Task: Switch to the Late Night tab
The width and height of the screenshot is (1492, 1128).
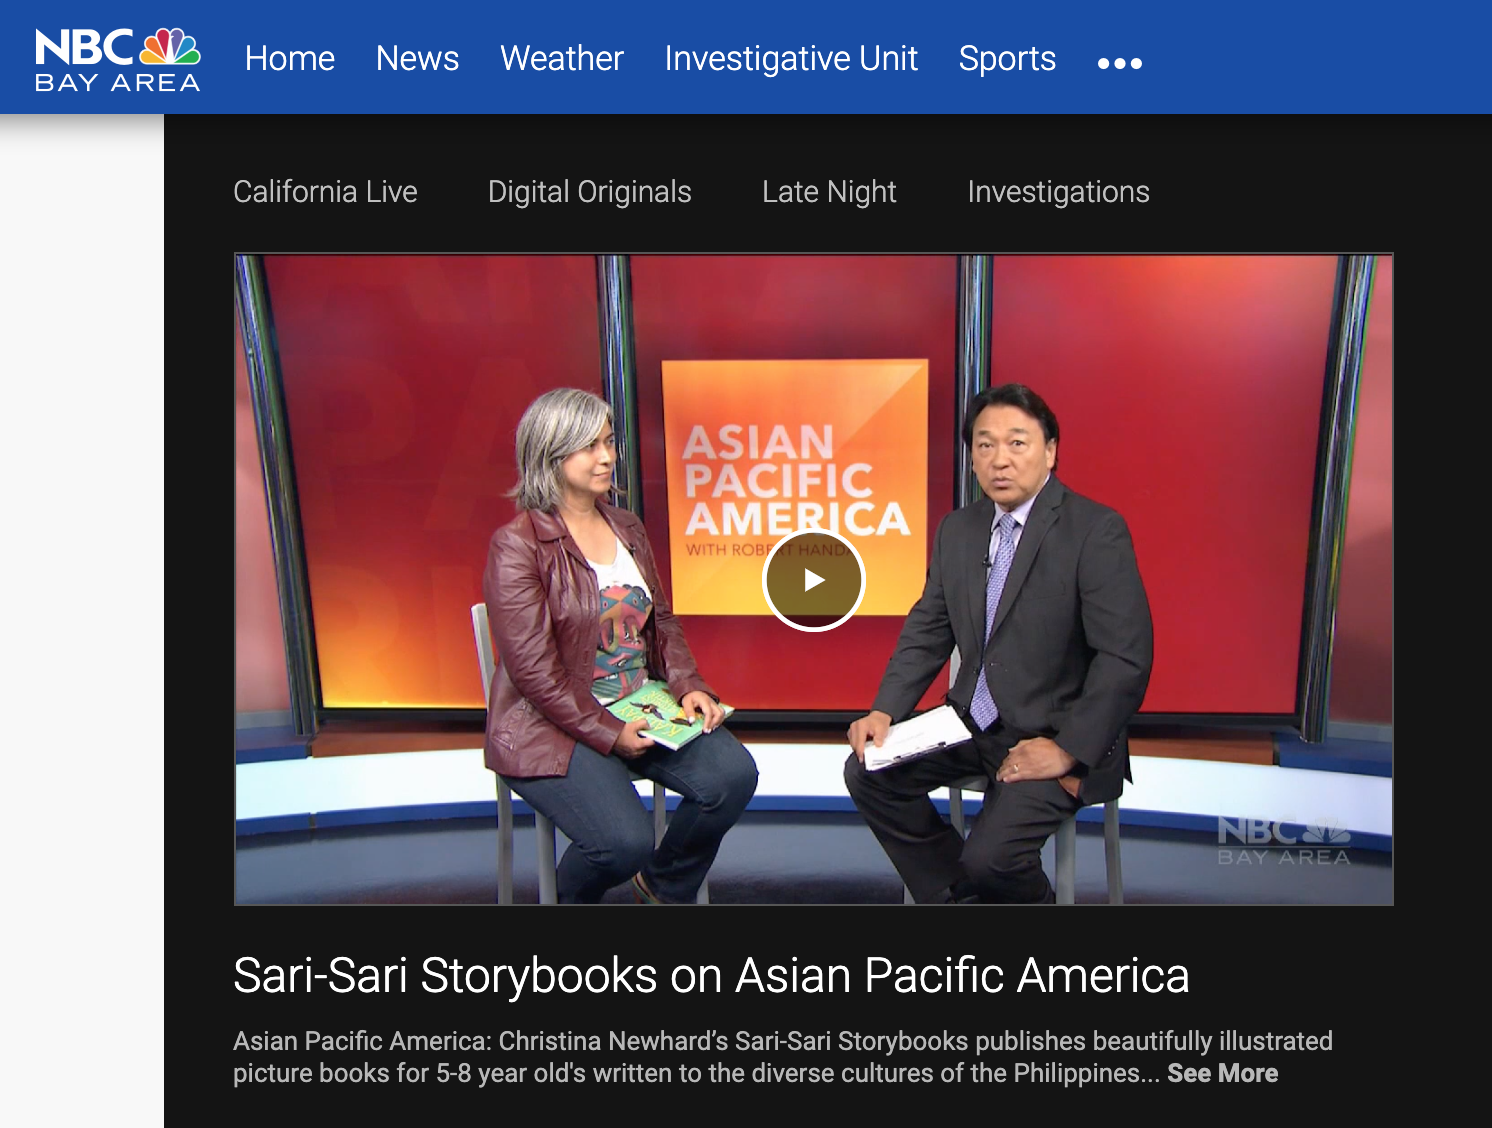Action: click(829, 191)
